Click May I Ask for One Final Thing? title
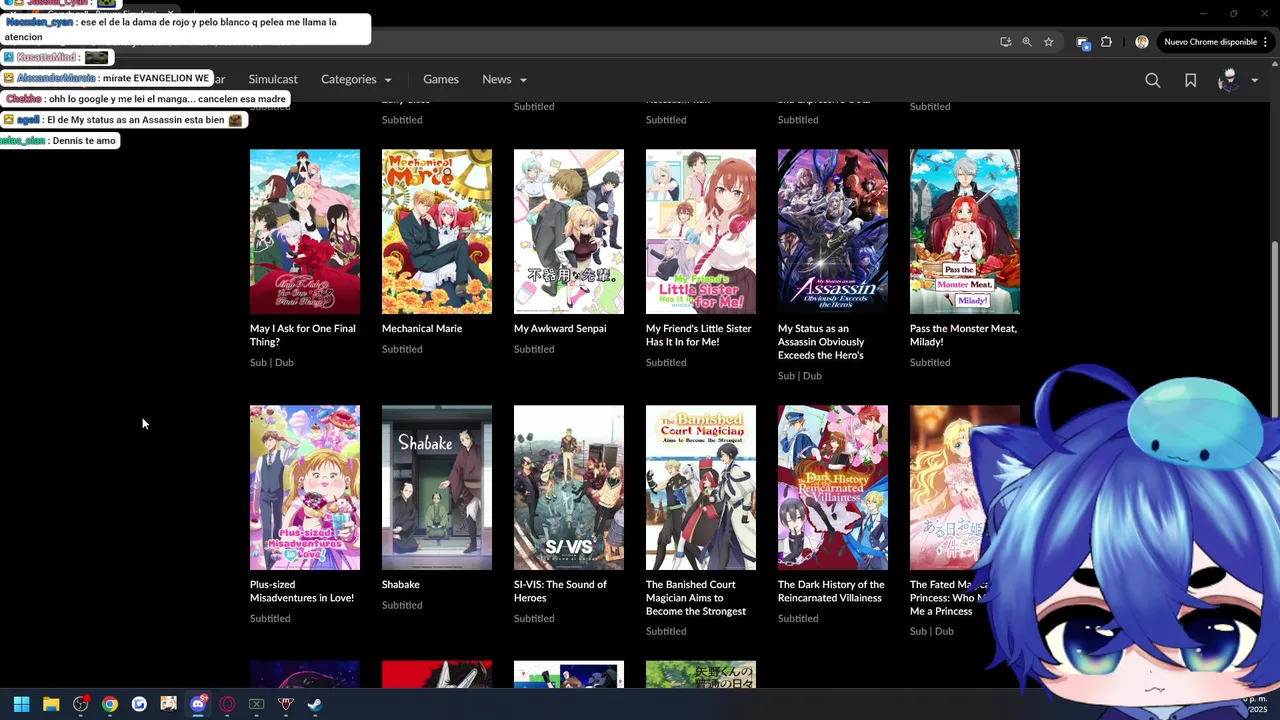The image size is (1280, 720). click(x=303, y=335)
